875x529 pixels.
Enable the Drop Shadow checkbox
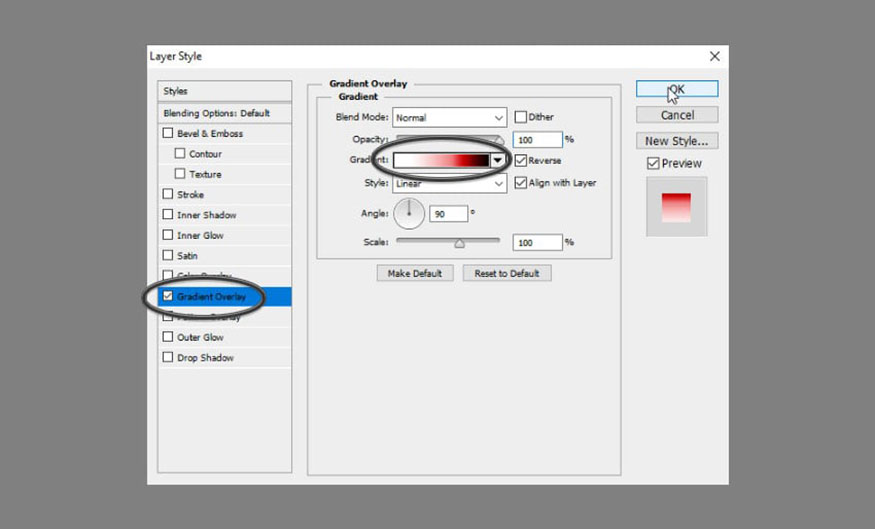point(168,357)
